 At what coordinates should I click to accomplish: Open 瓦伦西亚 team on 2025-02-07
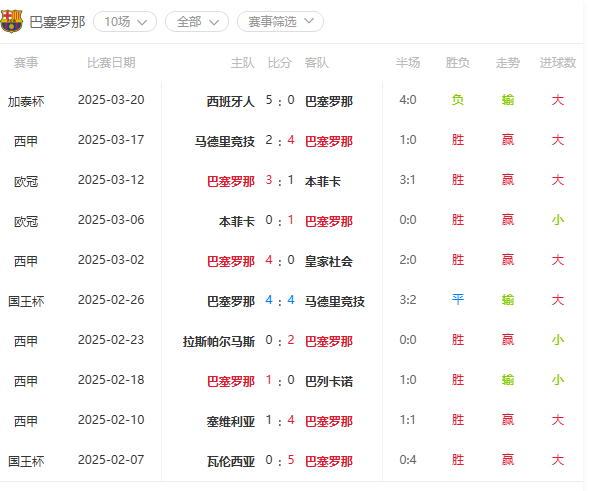(x=231, y=461)
